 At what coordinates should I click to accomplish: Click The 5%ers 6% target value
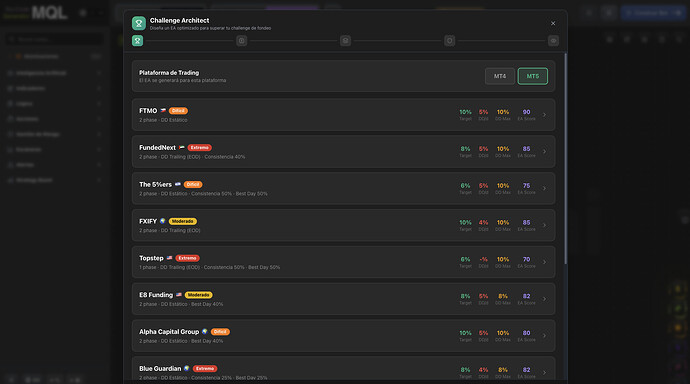[465, 186]
